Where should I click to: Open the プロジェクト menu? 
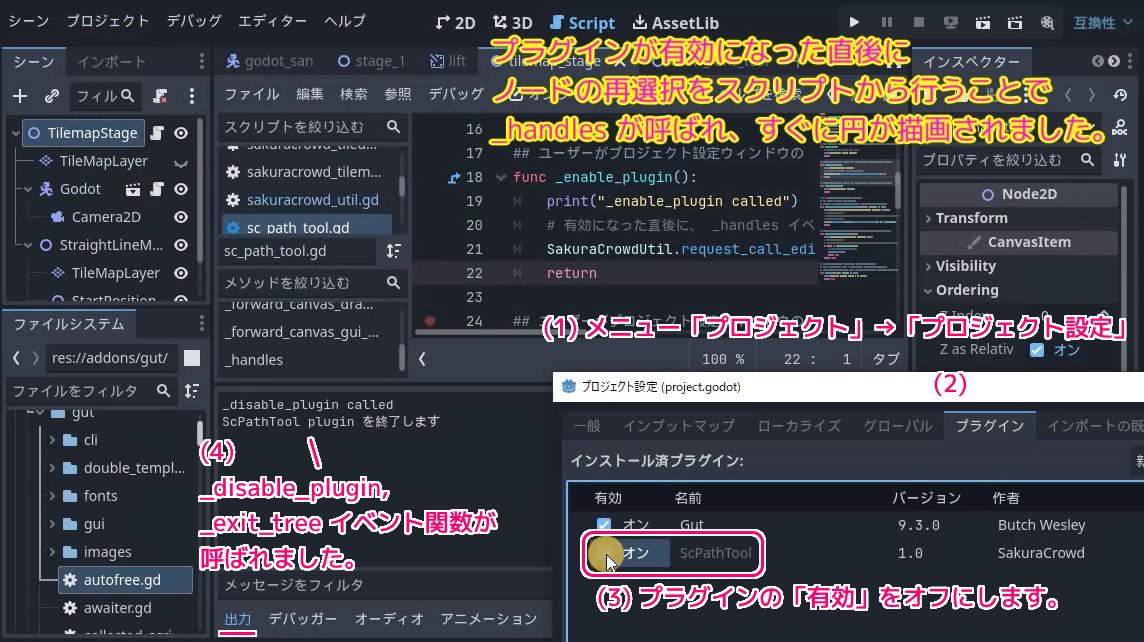107,21
